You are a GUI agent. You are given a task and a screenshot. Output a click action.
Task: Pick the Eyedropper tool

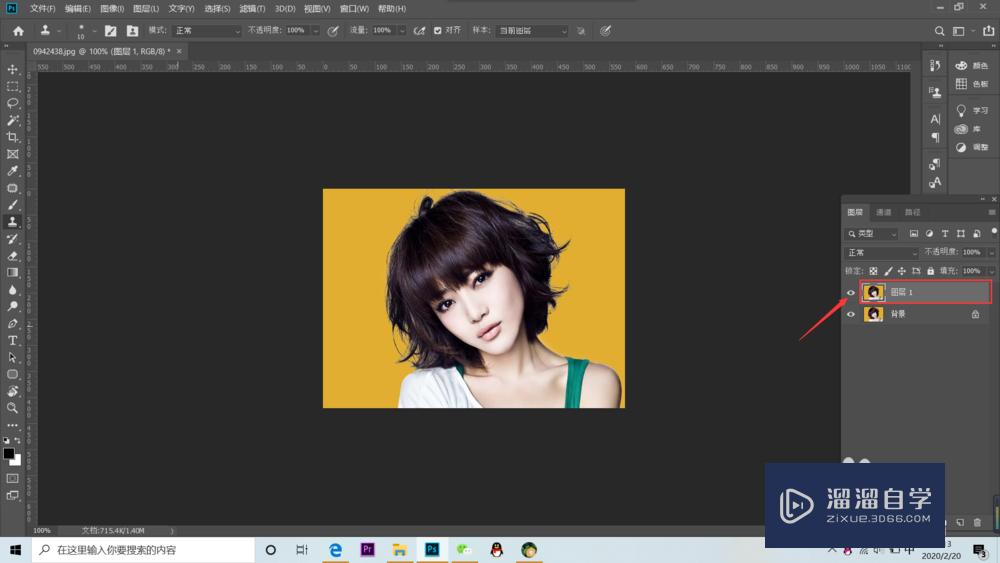click(x=13, y=171)
